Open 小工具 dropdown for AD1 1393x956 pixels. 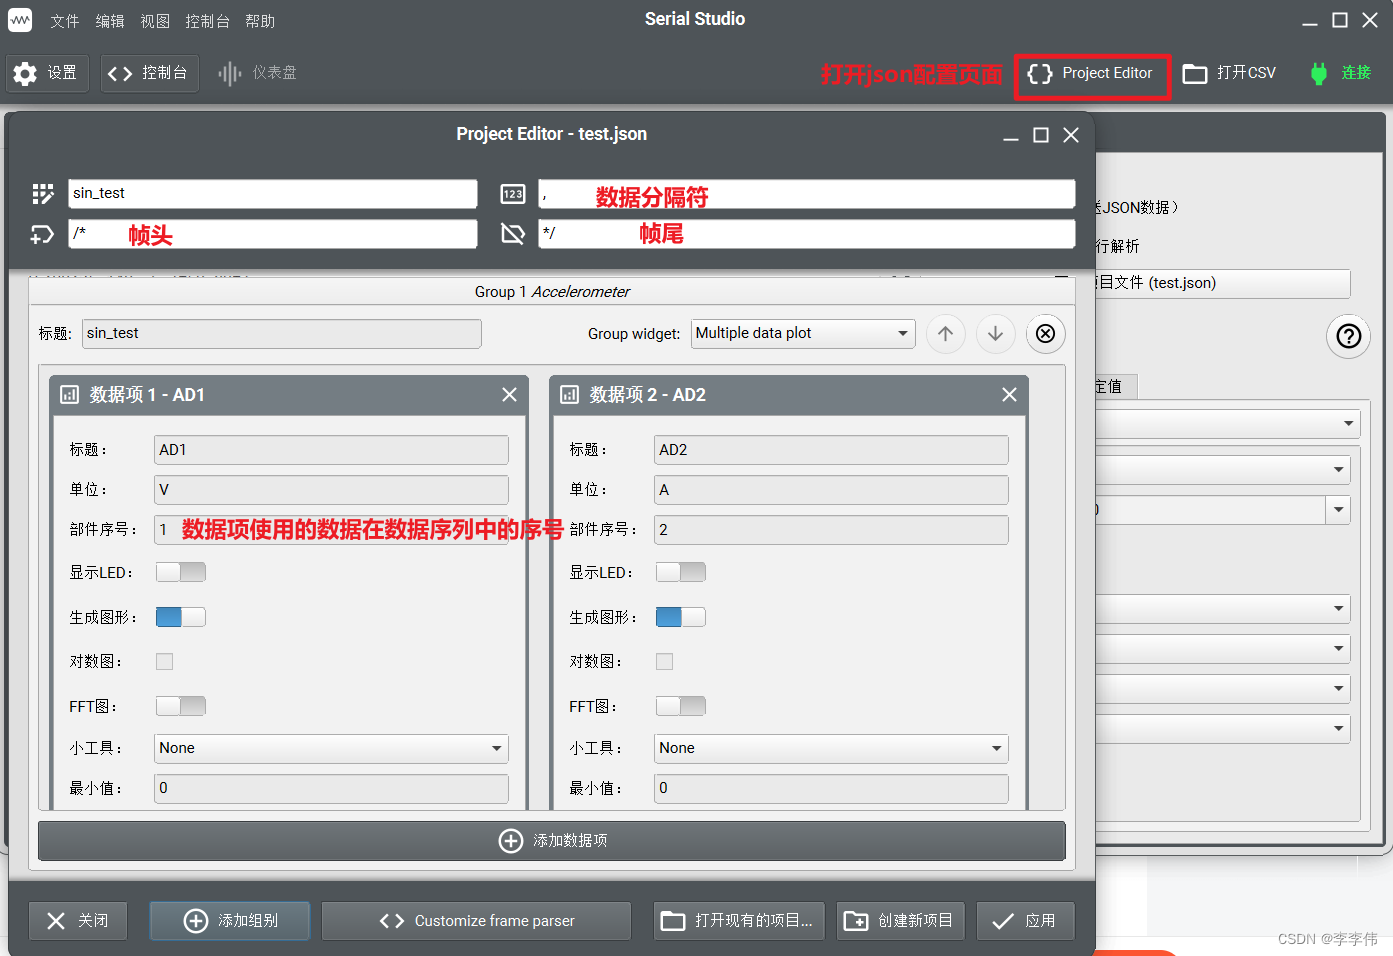330,748
